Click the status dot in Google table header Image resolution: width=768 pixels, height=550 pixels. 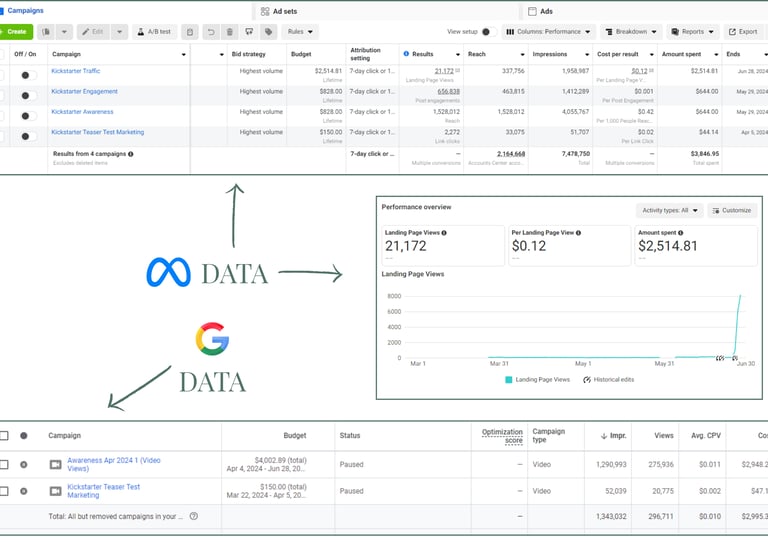tap(24, 435)
